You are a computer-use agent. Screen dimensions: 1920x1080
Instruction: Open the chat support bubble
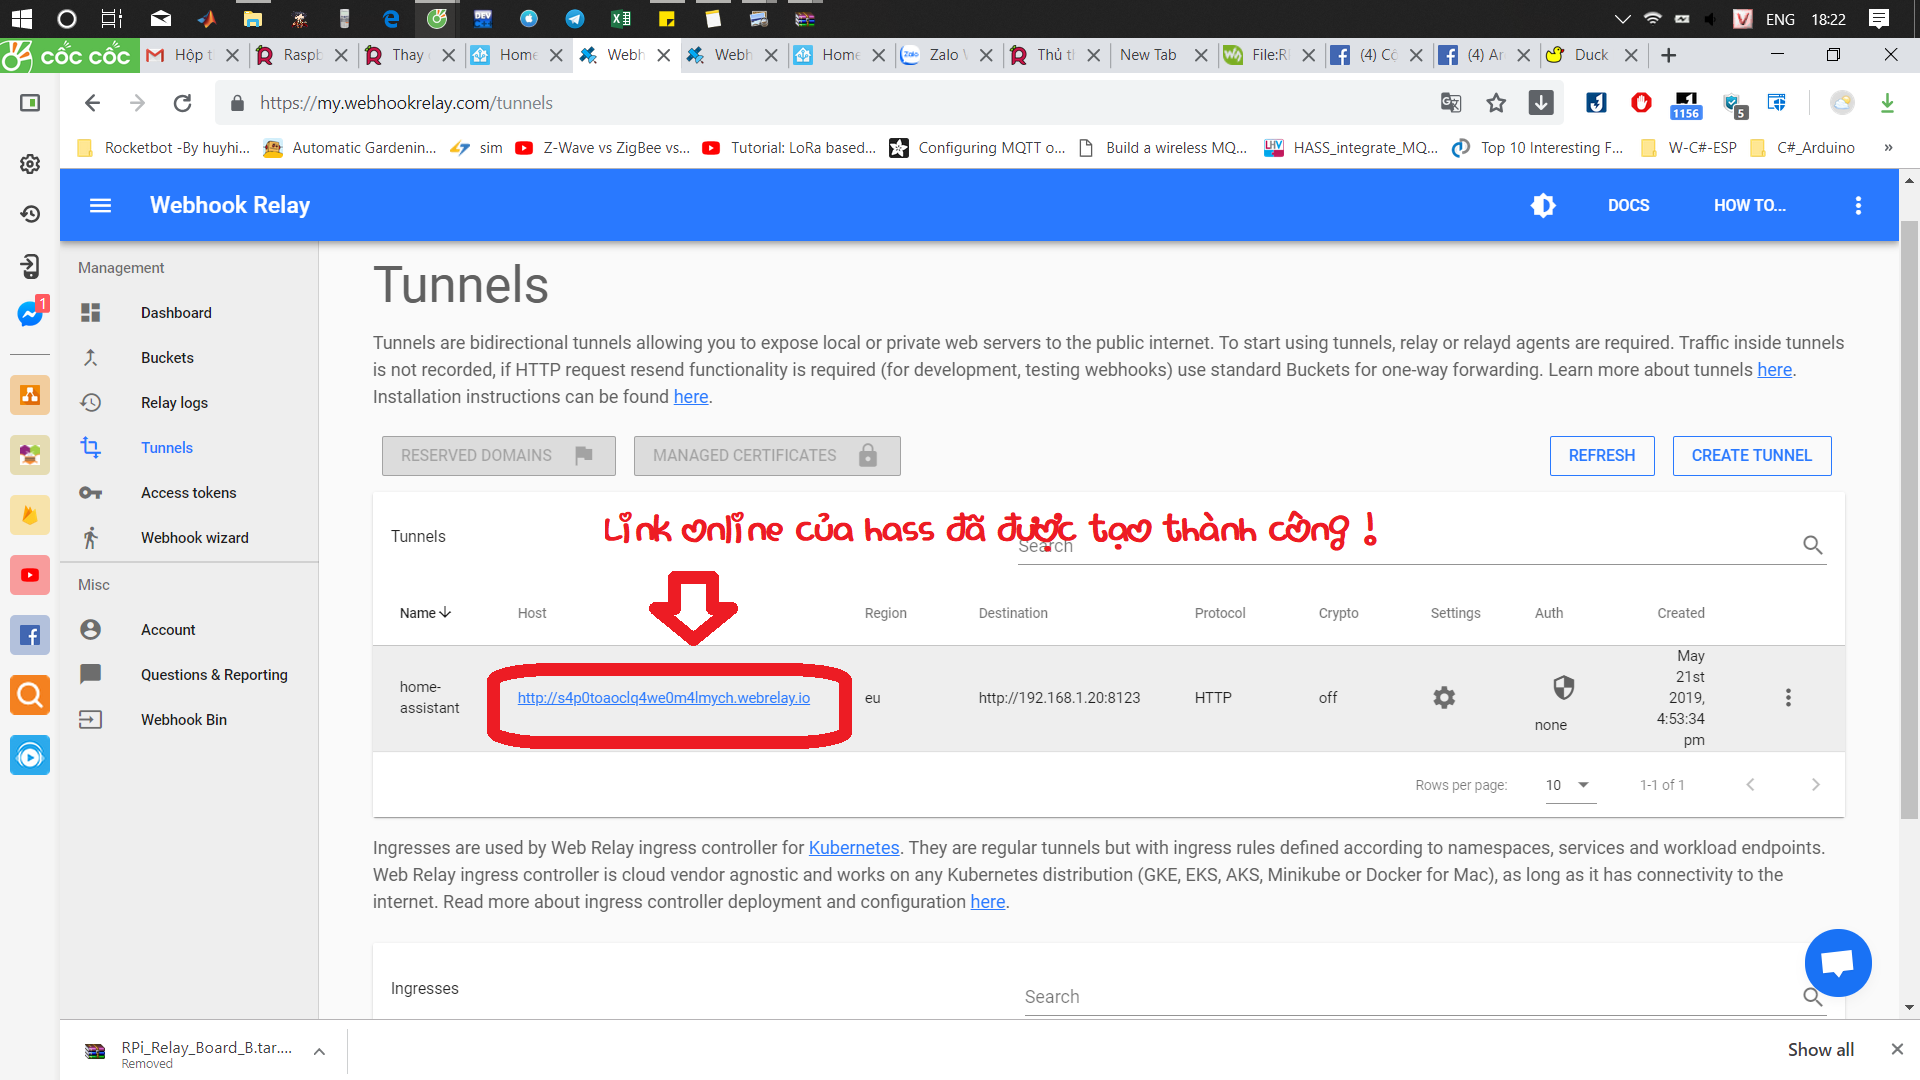point(1837,963)
